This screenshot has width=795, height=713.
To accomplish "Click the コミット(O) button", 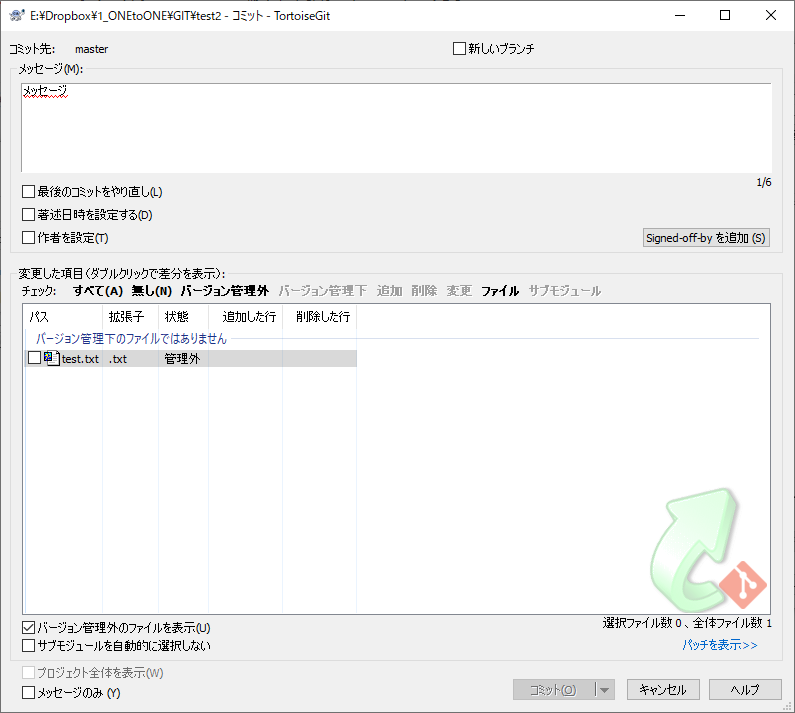I will pos(554,690).
